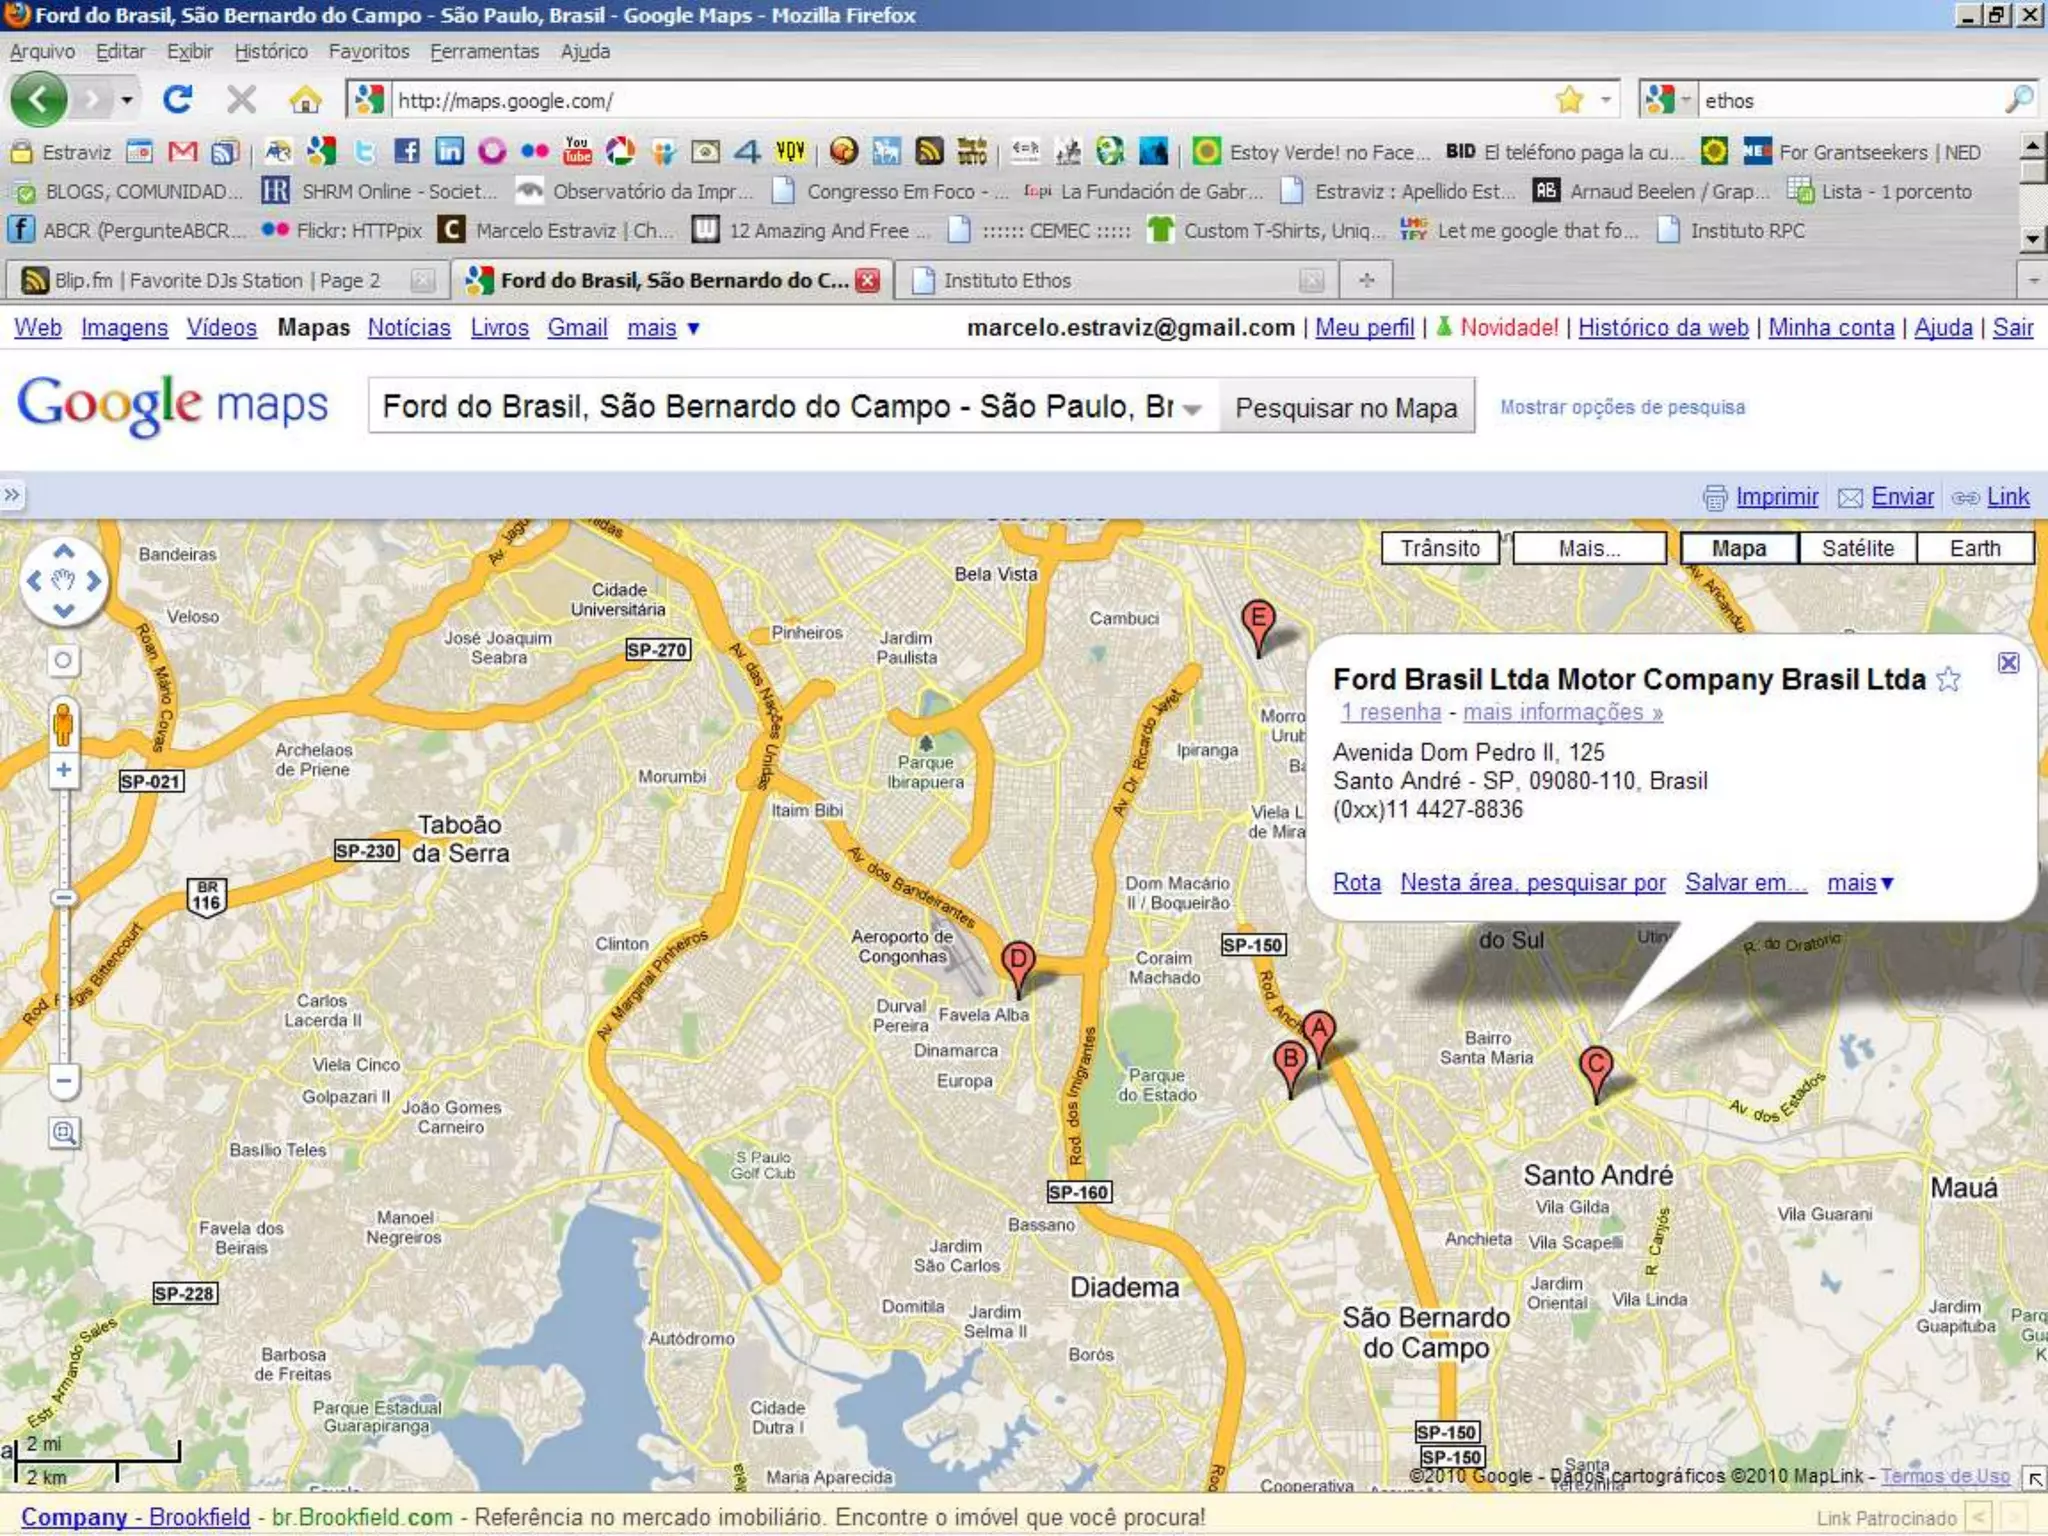Screen dimensions: 2048x1536
Task: Toggle the Trânsito traffic layer
Action: click(x=1439, y=548)
